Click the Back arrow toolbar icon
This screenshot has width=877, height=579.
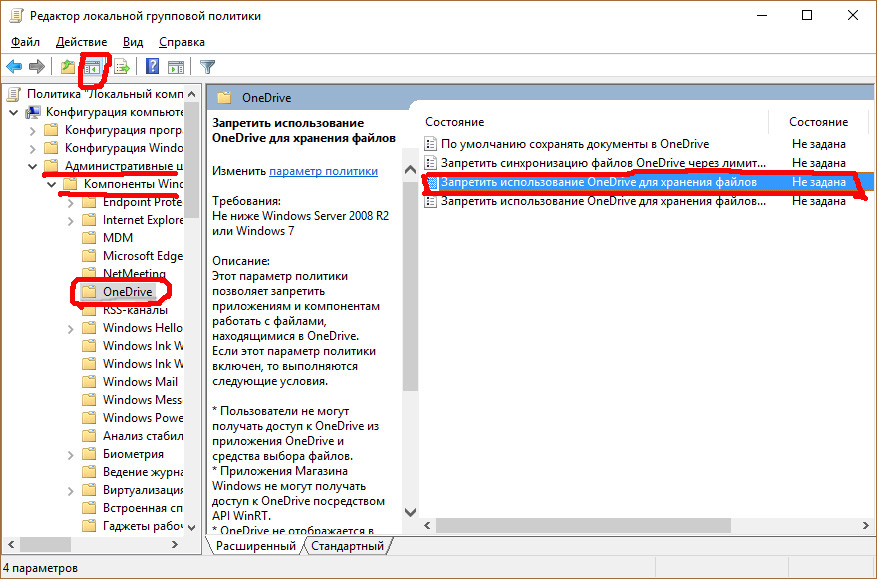(14, 67)
